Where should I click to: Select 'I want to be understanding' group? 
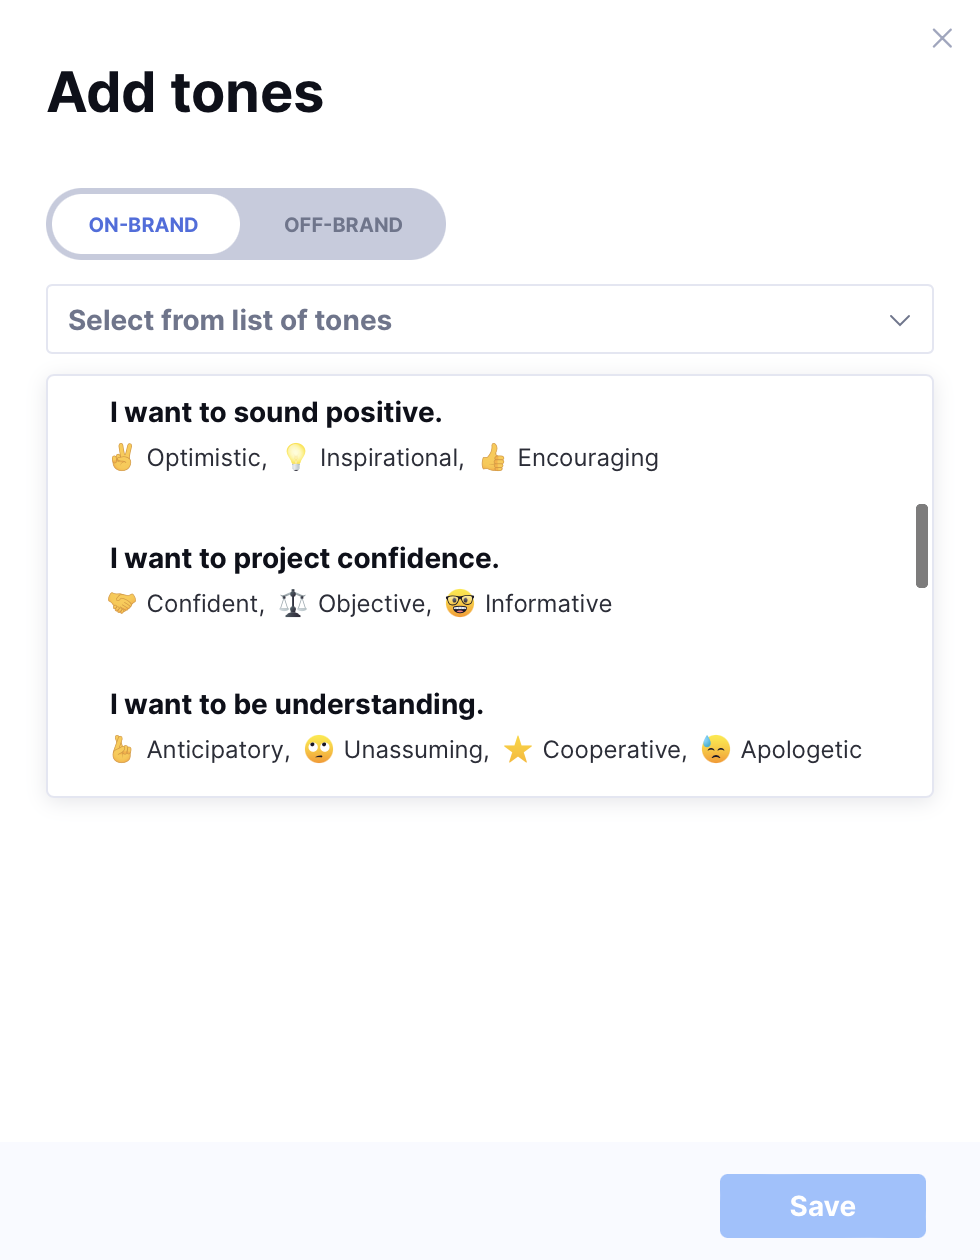tap(296, 704)
